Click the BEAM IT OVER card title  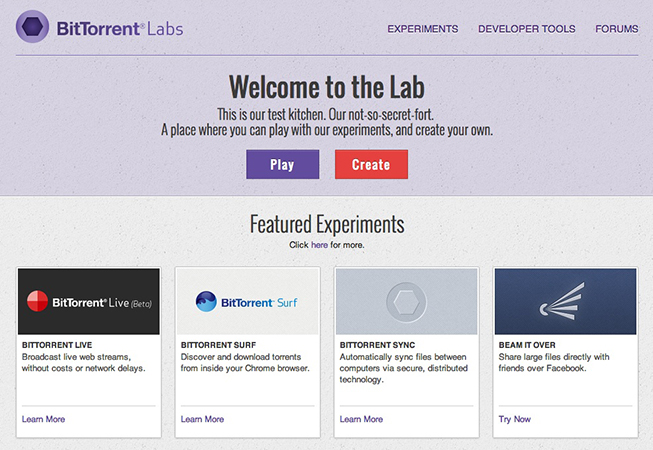[527, 345]
